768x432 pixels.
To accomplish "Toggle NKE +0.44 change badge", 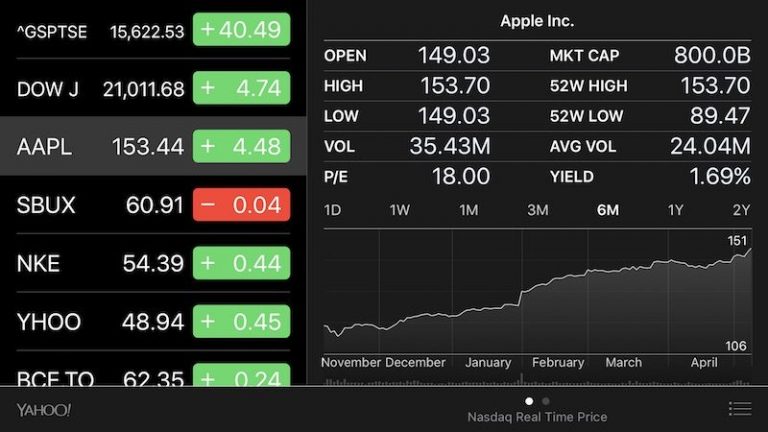I will tap(244, 263).
